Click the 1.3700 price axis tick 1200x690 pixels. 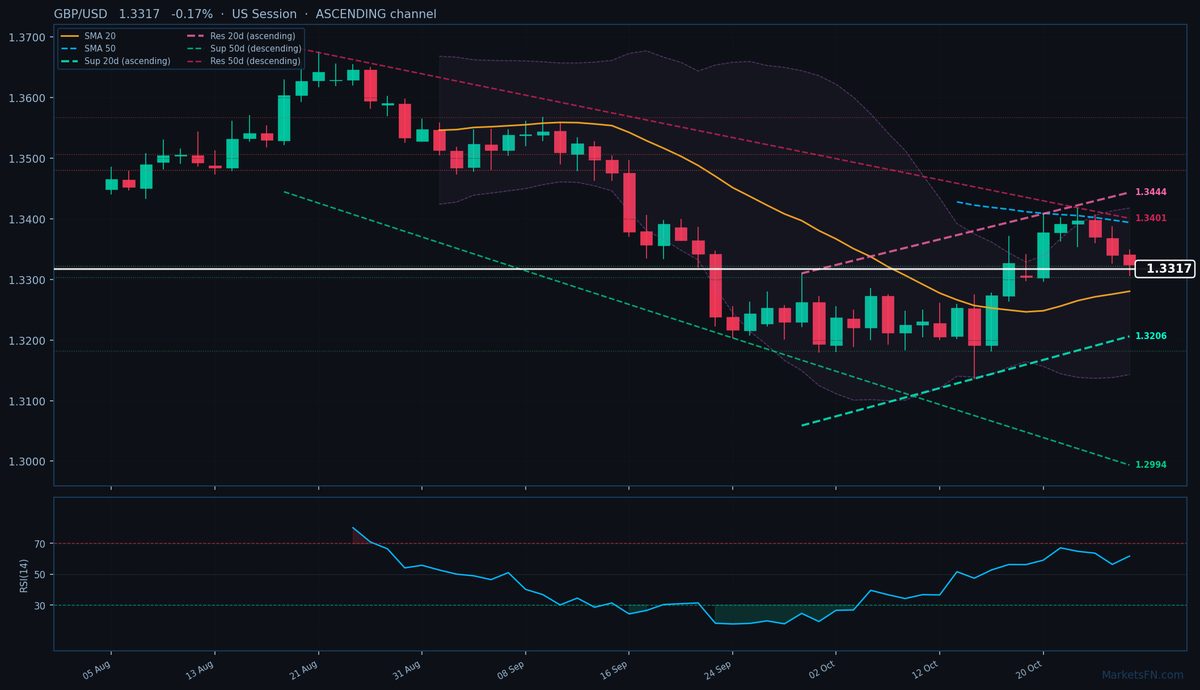click(26, 37)
